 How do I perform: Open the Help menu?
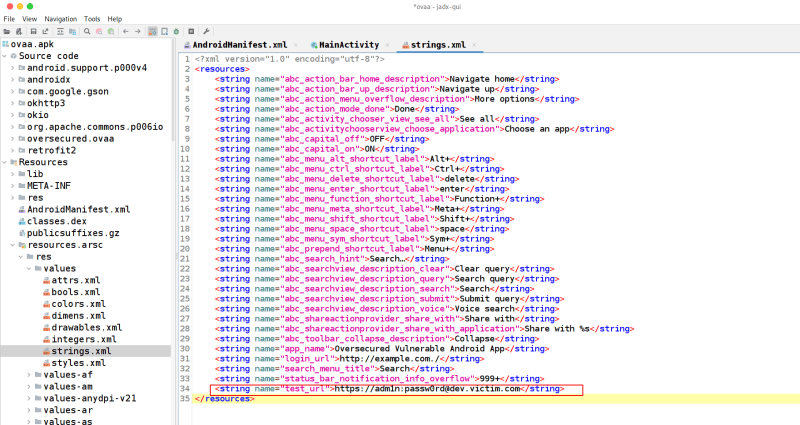pyautogui.click(x=115, y=19)
